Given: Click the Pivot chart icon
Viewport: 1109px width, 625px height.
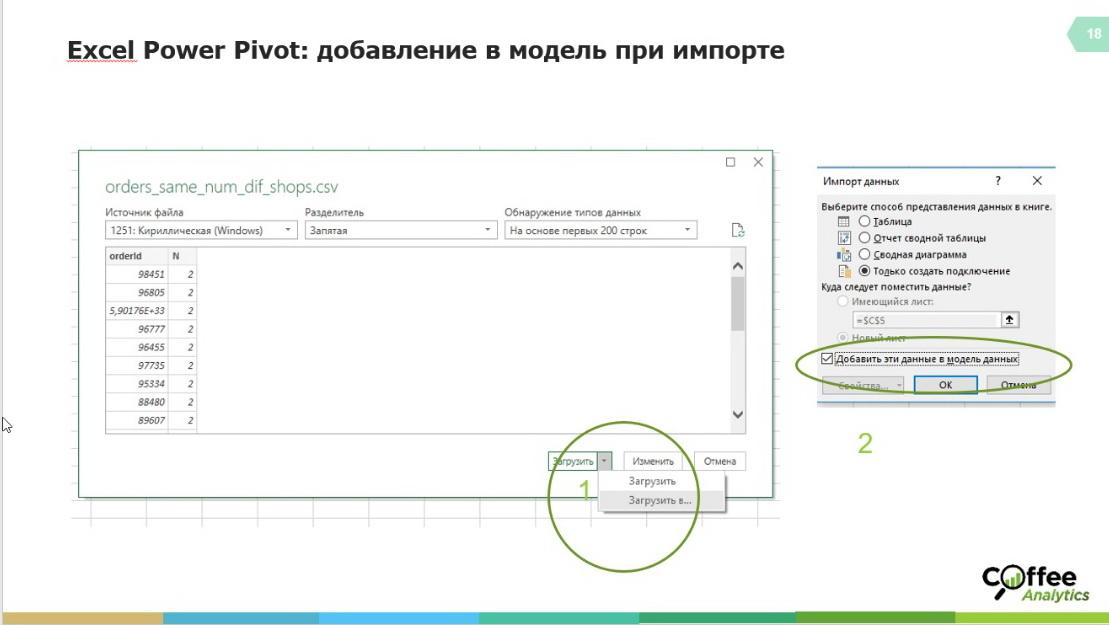Looking at the screenshot, I should 843,255.
